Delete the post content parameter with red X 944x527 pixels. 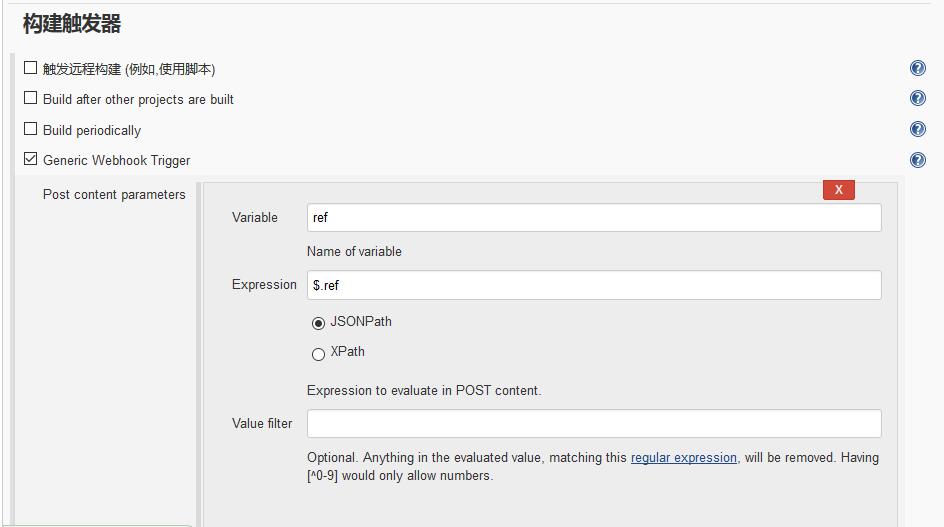[839, 190]
